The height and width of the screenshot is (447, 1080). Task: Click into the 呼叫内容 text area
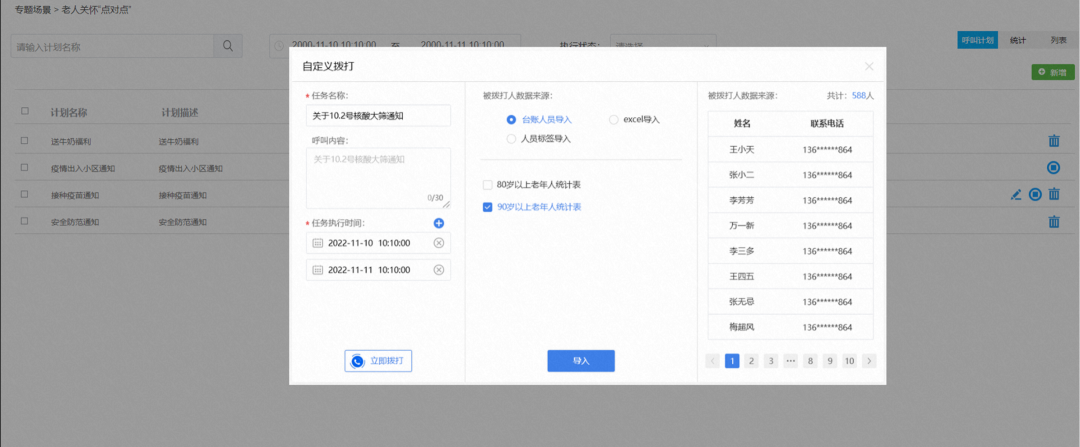(x=378, y=178)
